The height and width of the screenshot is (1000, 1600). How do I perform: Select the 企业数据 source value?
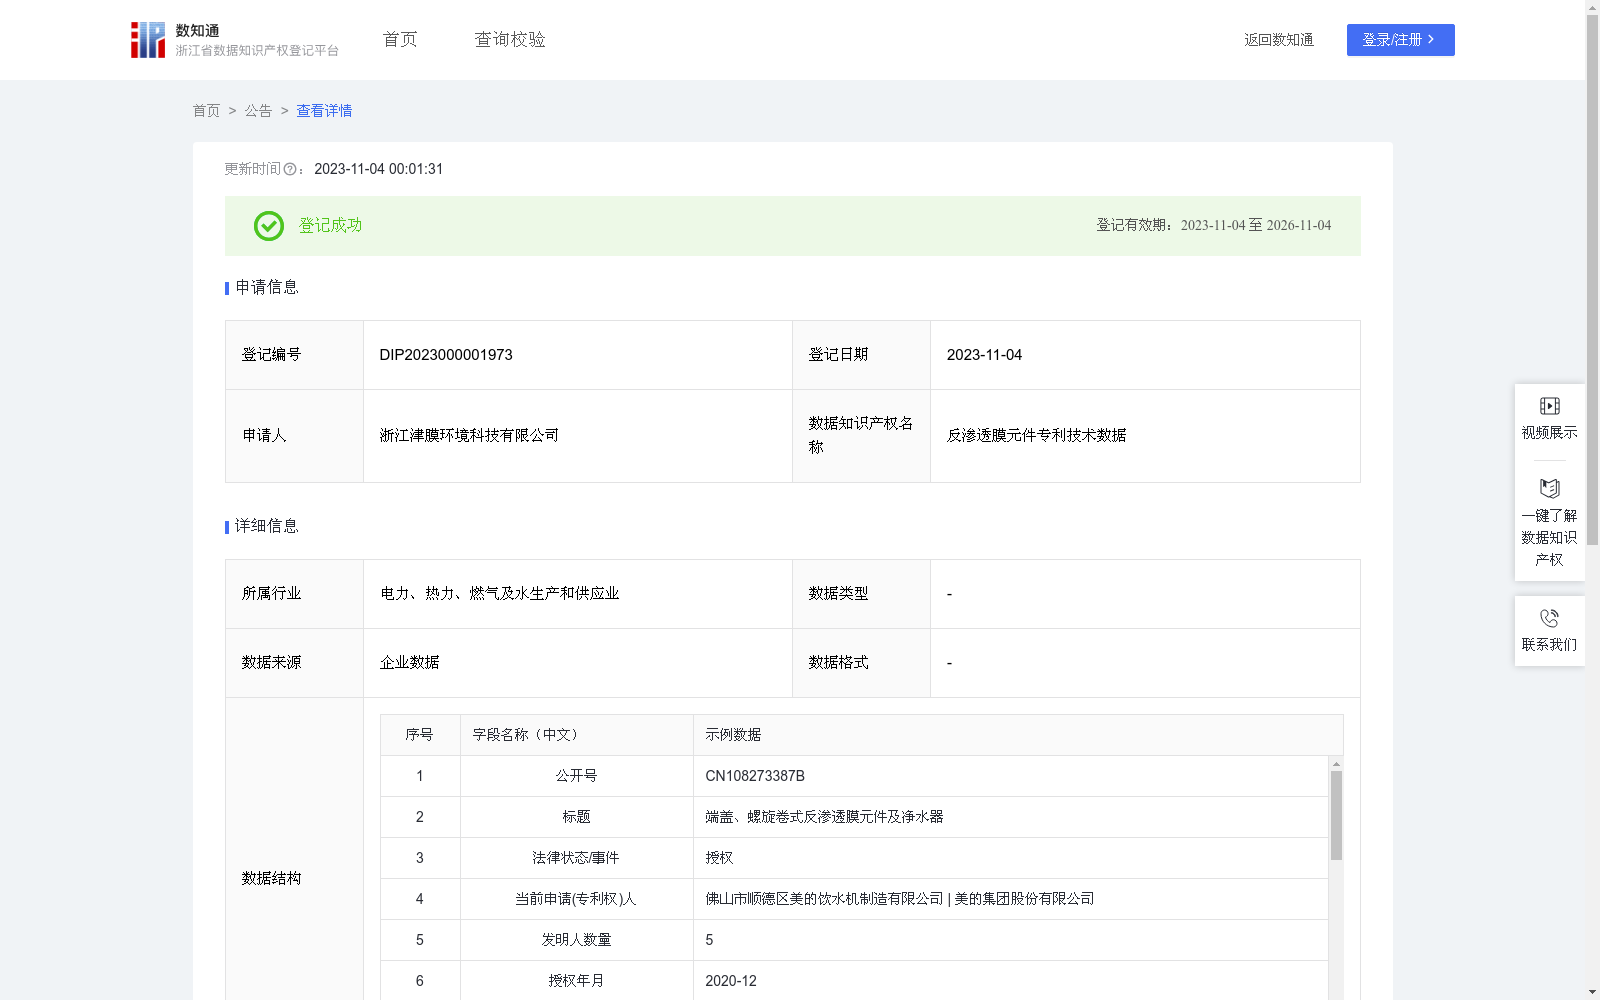point(409,663)
